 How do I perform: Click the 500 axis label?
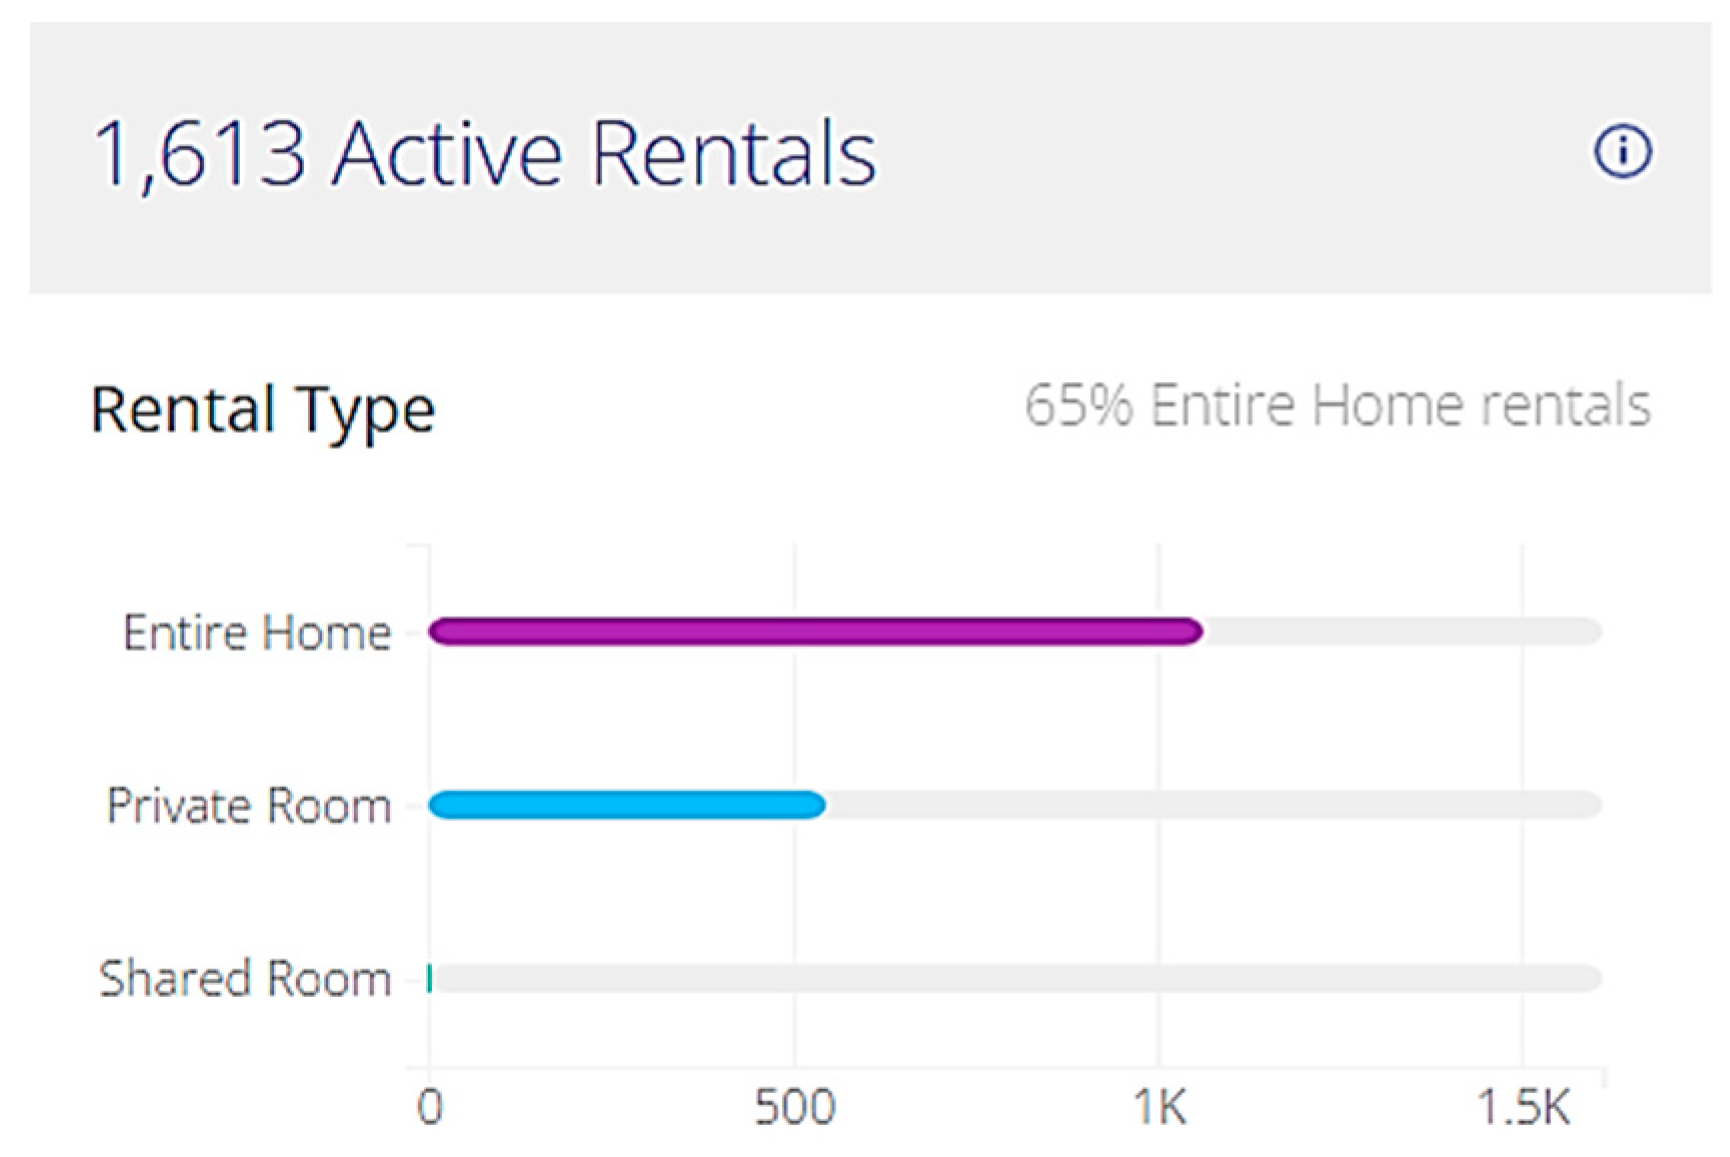click(795, 1108)
